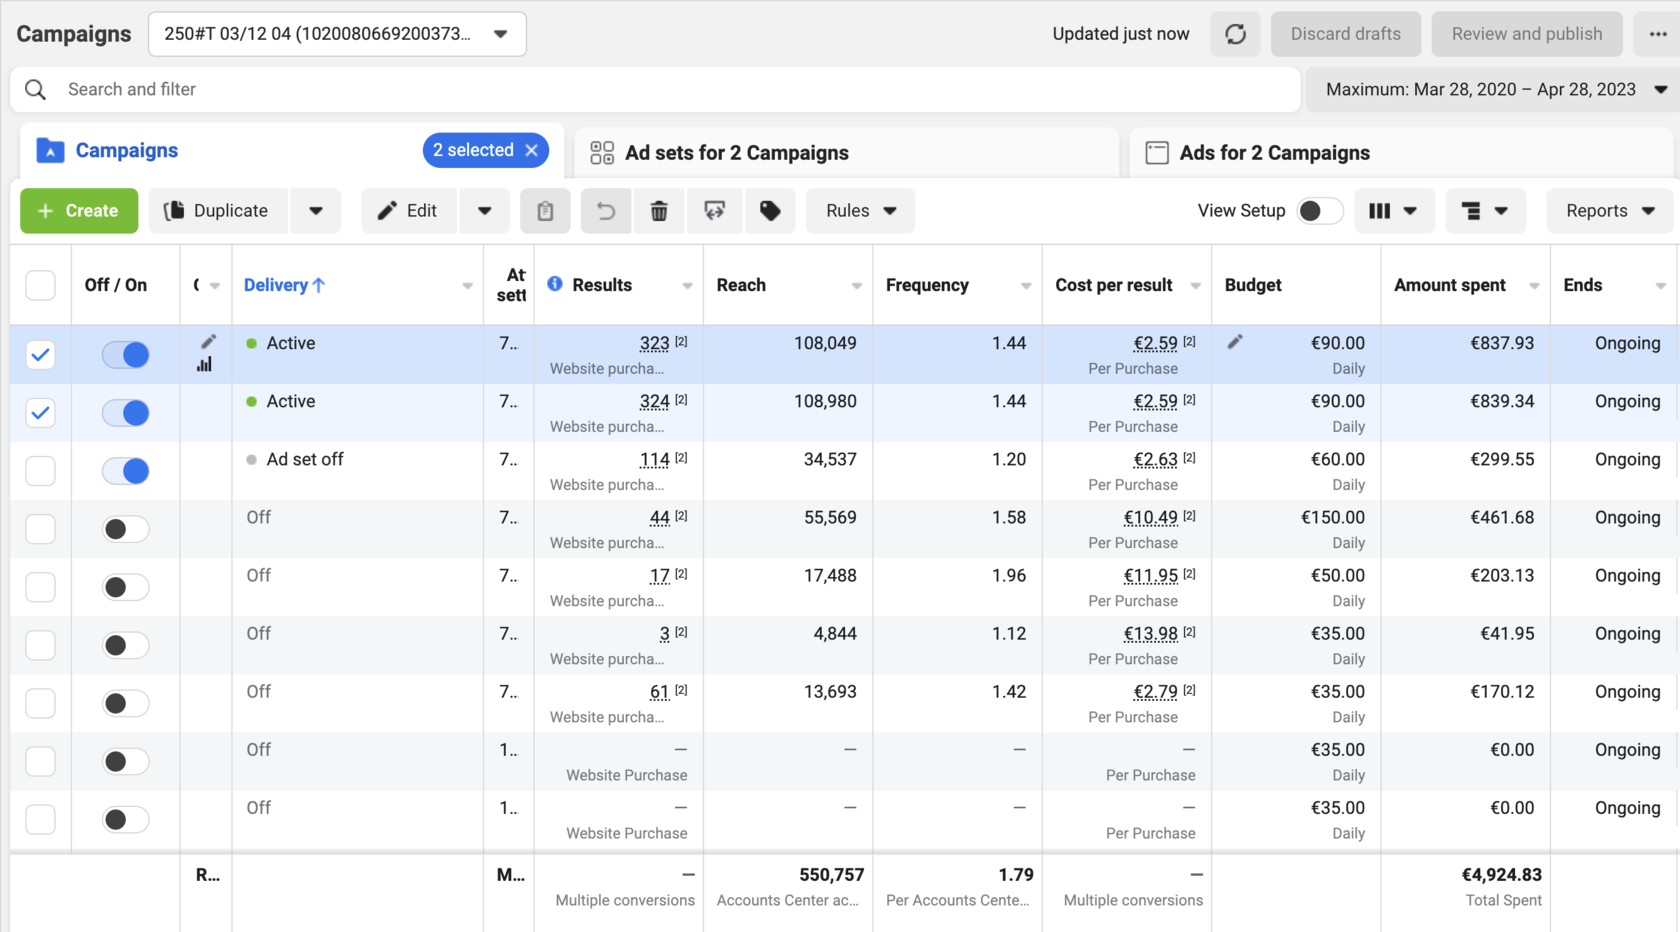Click the green Create button
Viewport: 1680px width, 932px height.
79,211
